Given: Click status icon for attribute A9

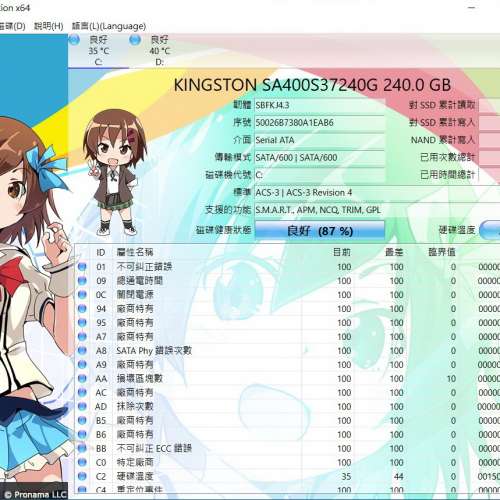Looking at the screenshot, I should [x=82, y=365].
